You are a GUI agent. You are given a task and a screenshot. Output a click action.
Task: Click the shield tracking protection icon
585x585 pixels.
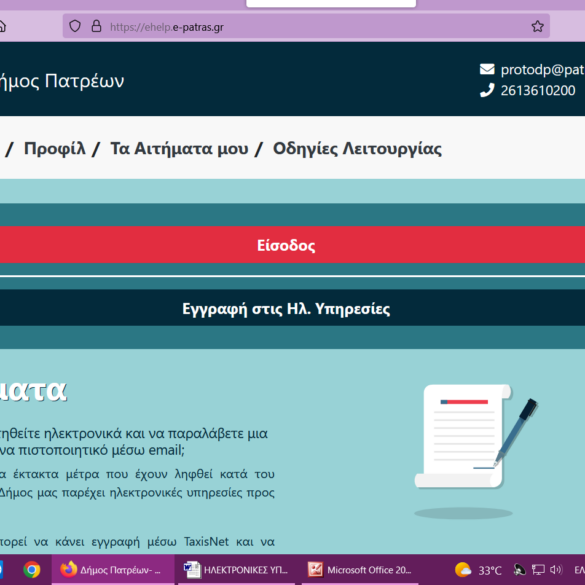[x=75, y=26]
